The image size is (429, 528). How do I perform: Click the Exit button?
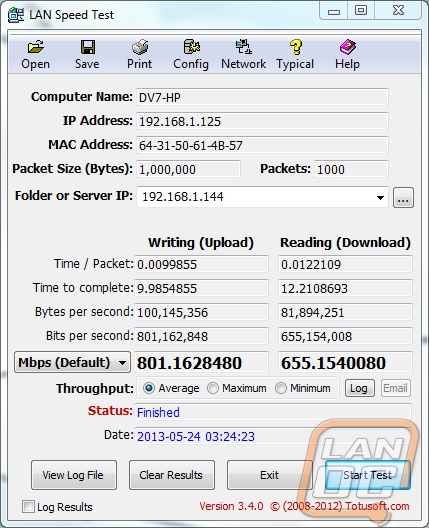[270, 475]
